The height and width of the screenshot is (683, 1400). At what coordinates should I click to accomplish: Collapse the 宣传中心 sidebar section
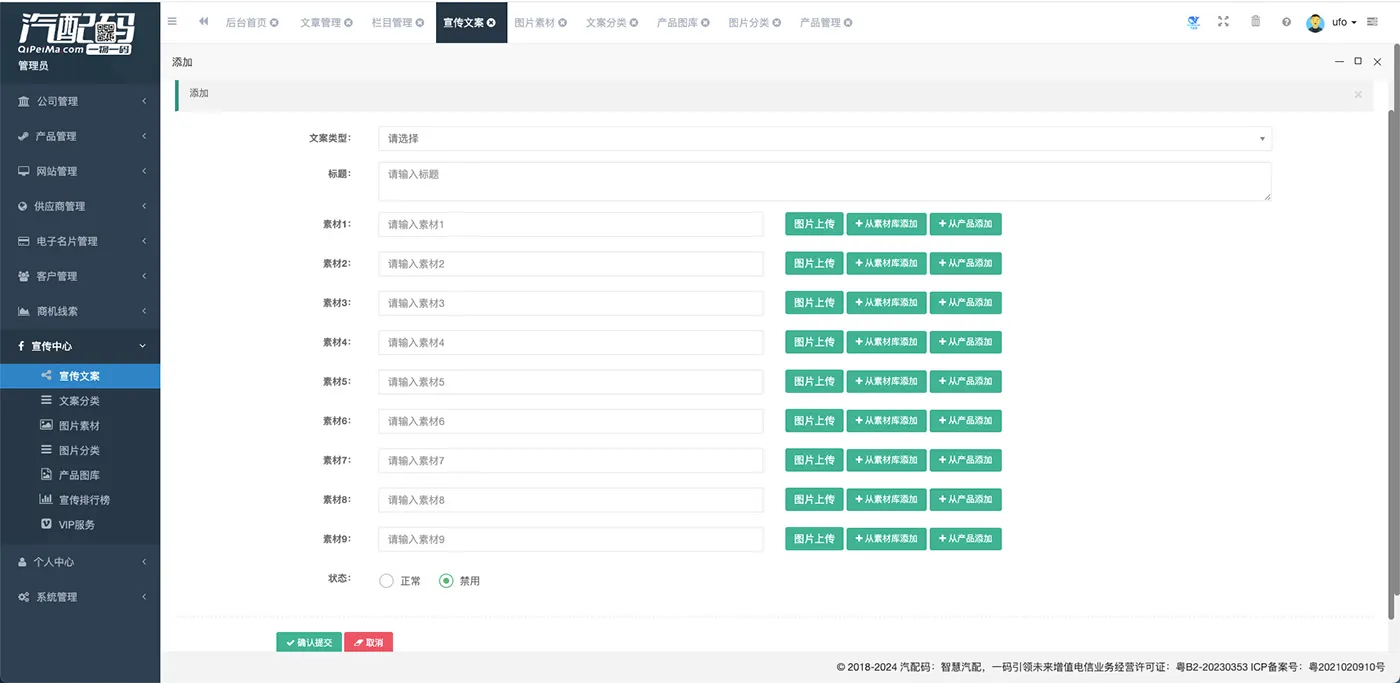click(80, 346)
